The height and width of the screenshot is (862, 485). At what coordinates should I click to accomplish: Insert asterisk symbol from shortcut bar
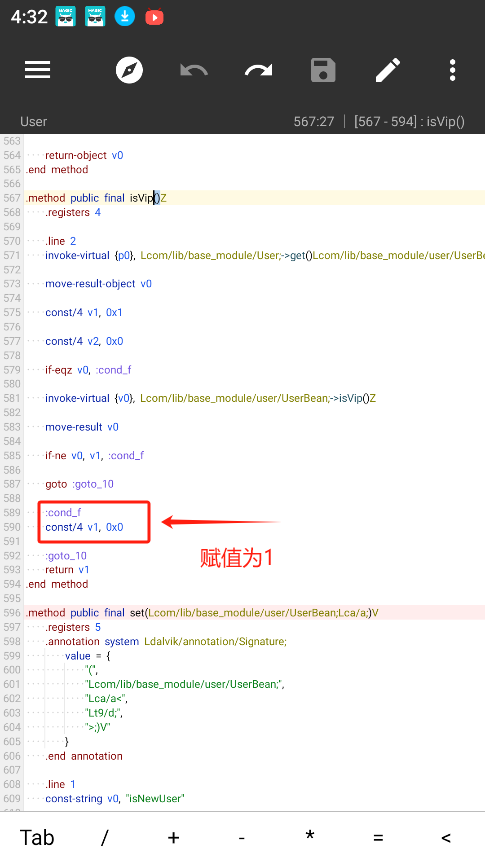(310, 836)
